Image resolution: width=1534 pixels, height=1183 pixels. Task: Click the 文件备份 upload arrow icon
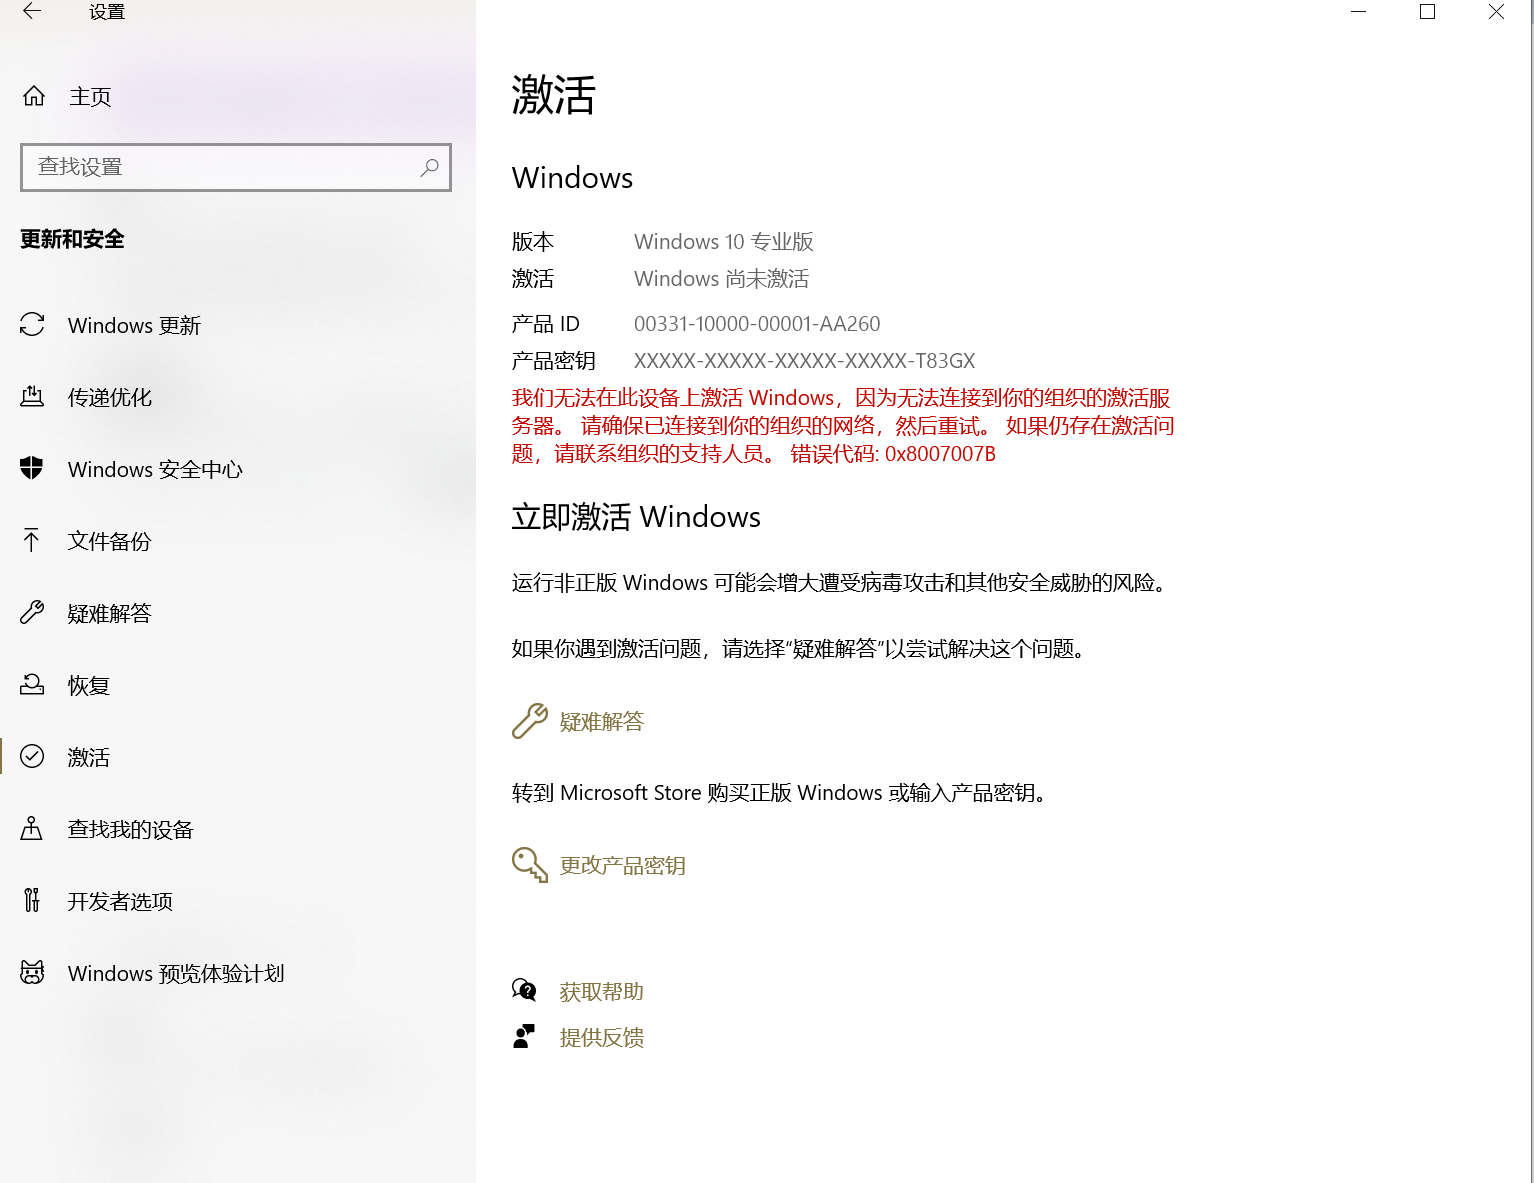pyautogui.click(x=32, y=541)
